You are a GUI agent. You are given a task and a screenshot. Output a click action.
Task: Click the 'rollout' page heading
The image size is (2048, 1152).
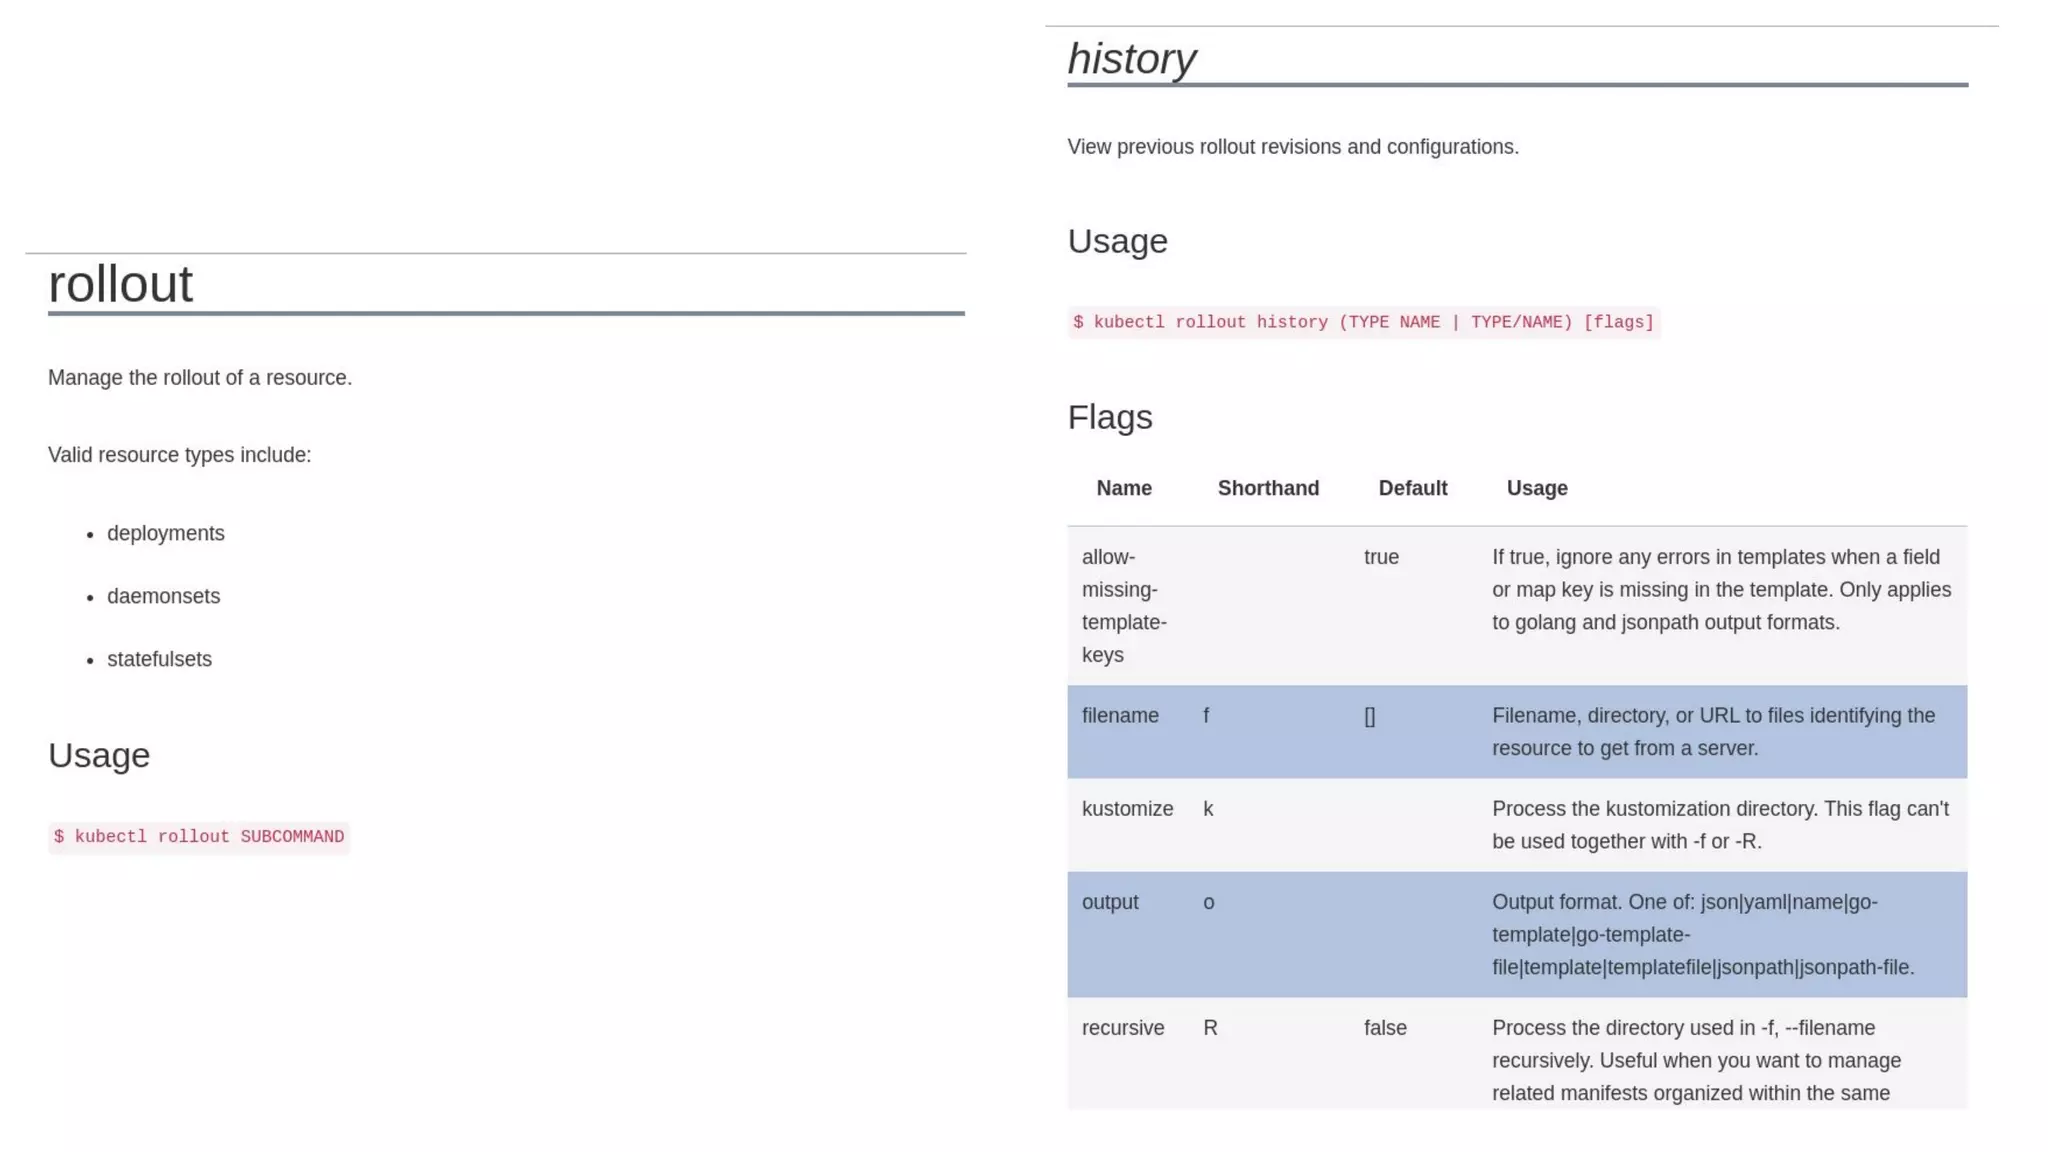(120, 284)
